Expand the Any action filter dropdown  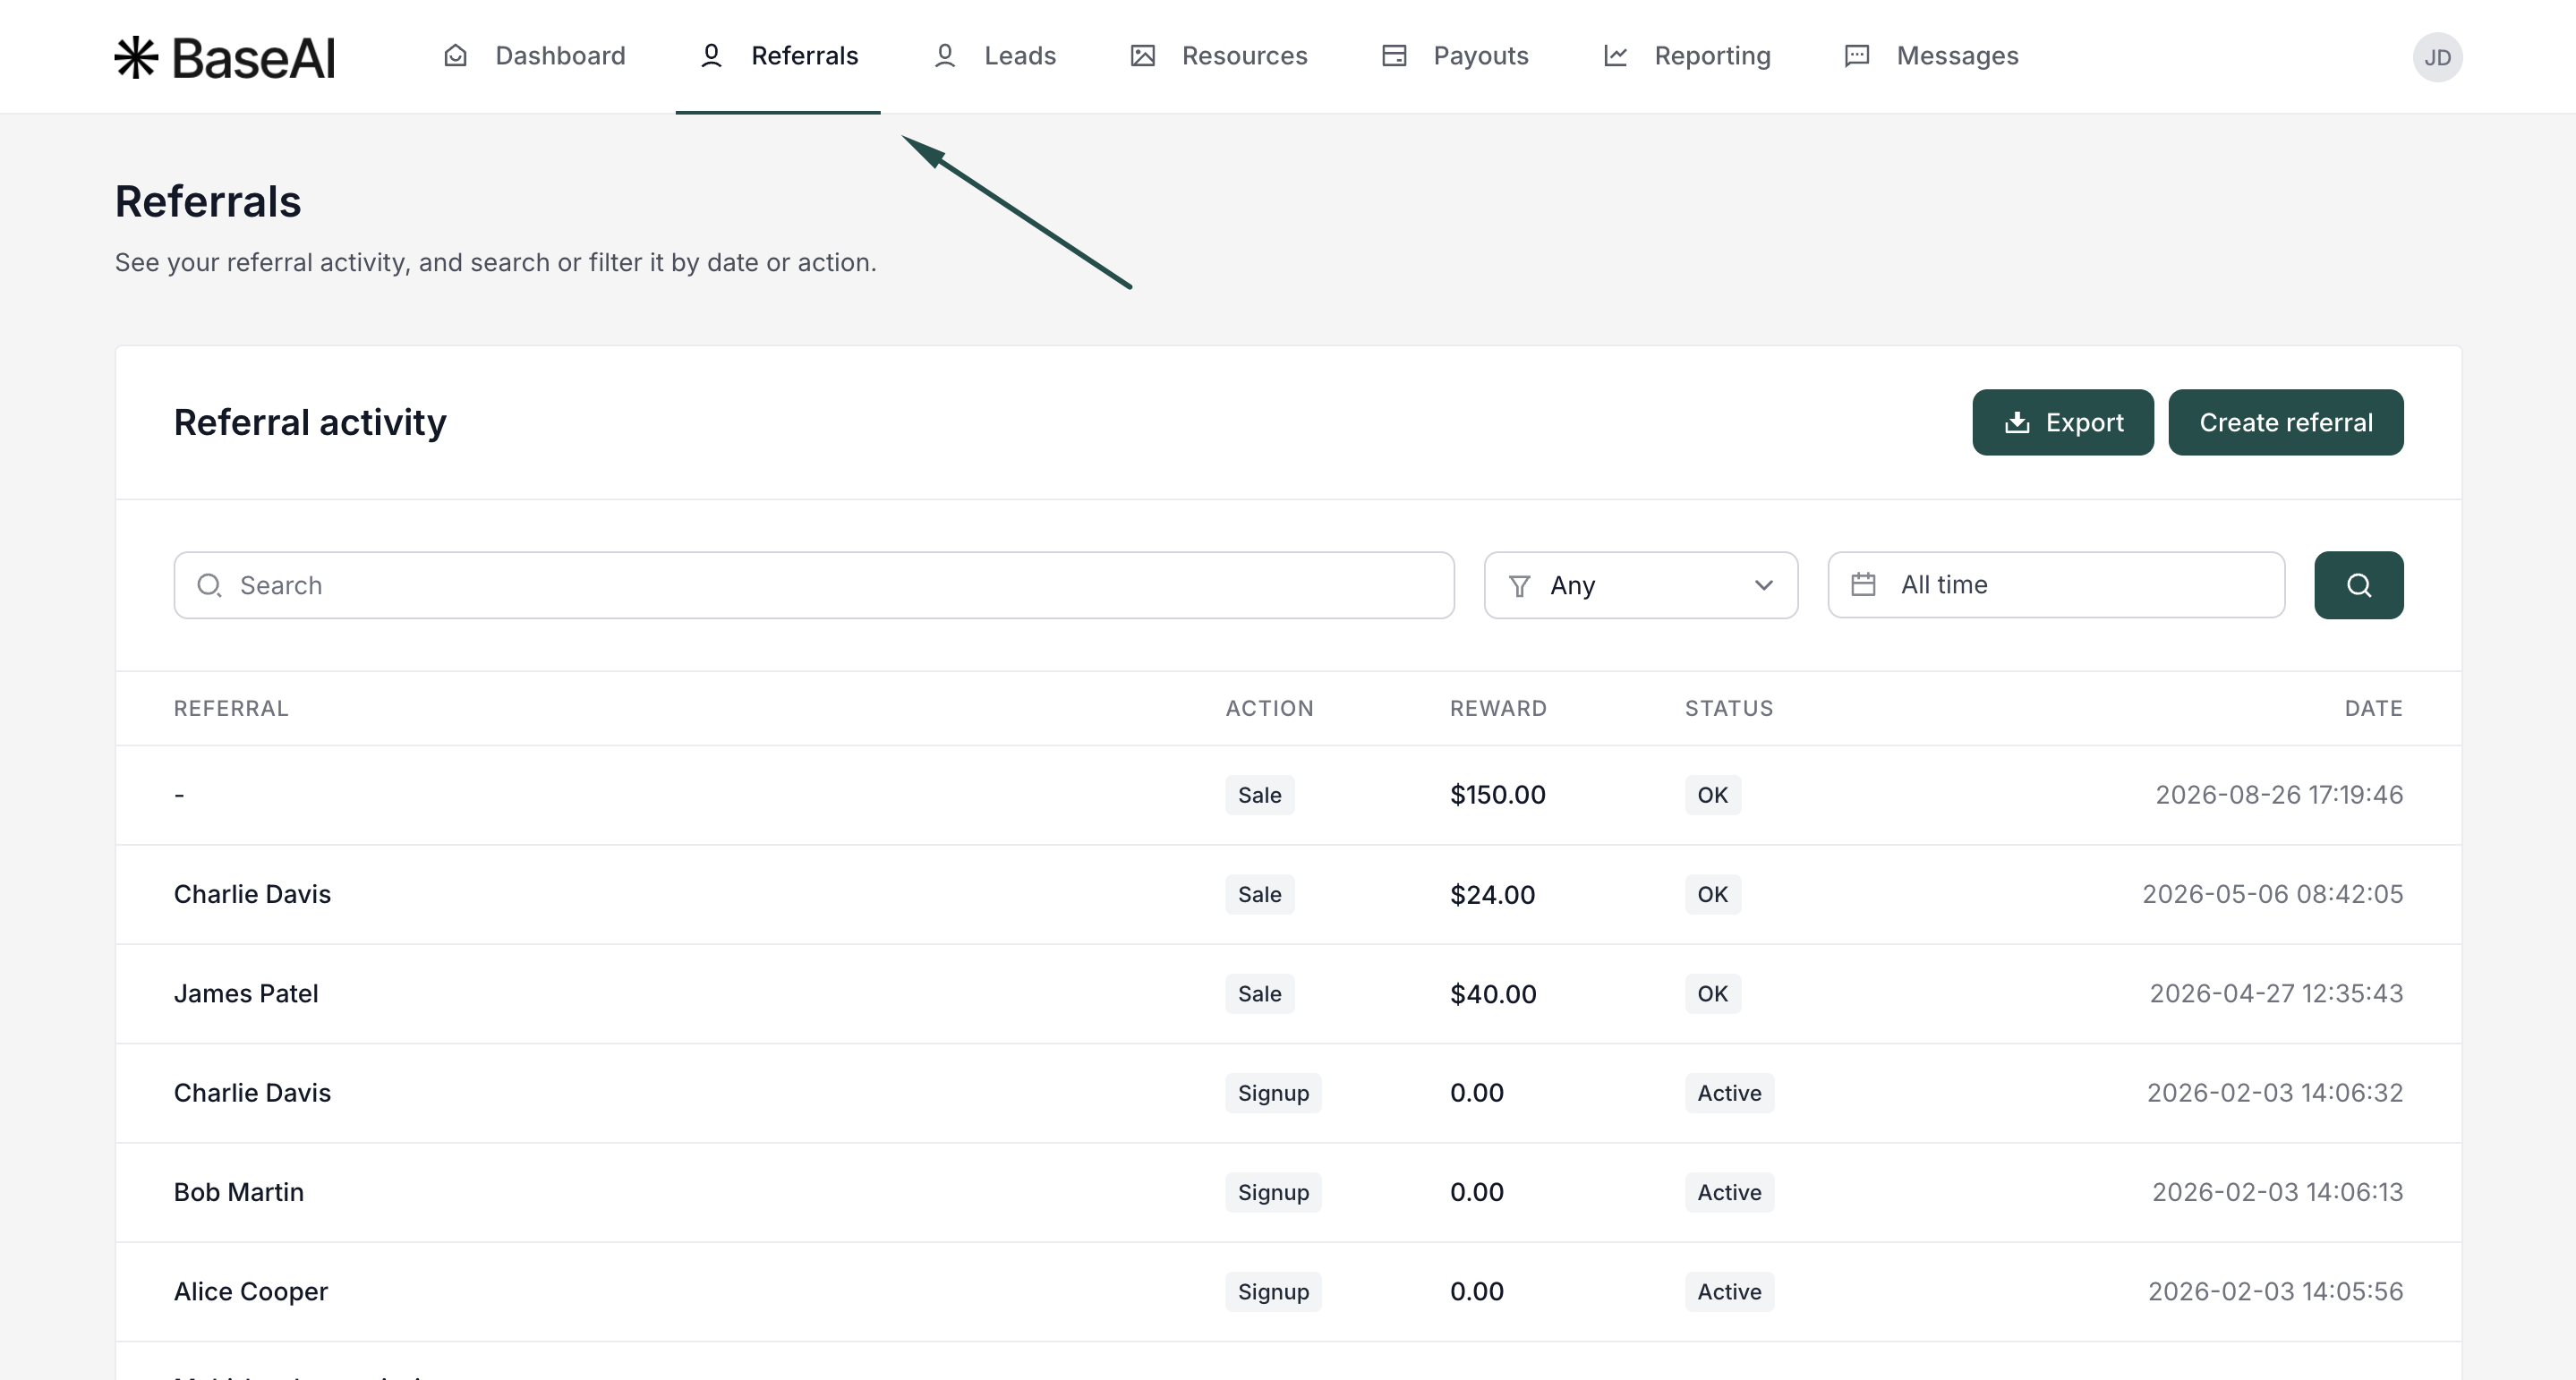(x=1640, y=585)
